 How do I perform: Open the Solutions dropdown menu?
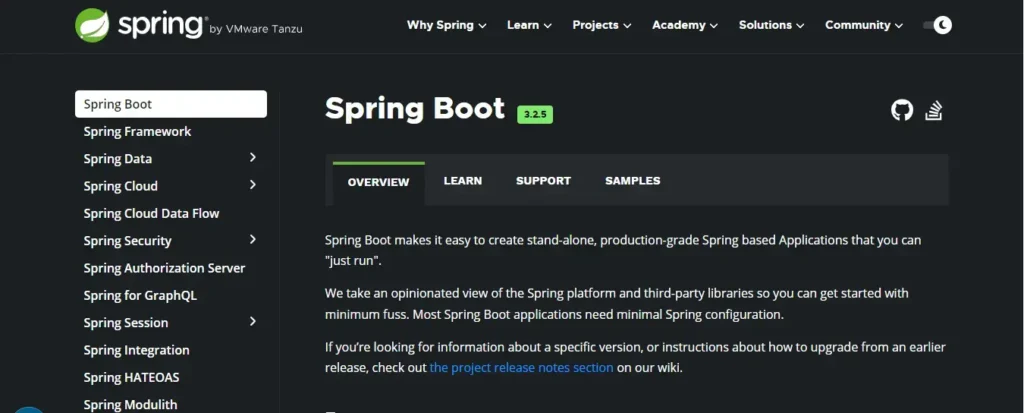(x=771, y=25)
